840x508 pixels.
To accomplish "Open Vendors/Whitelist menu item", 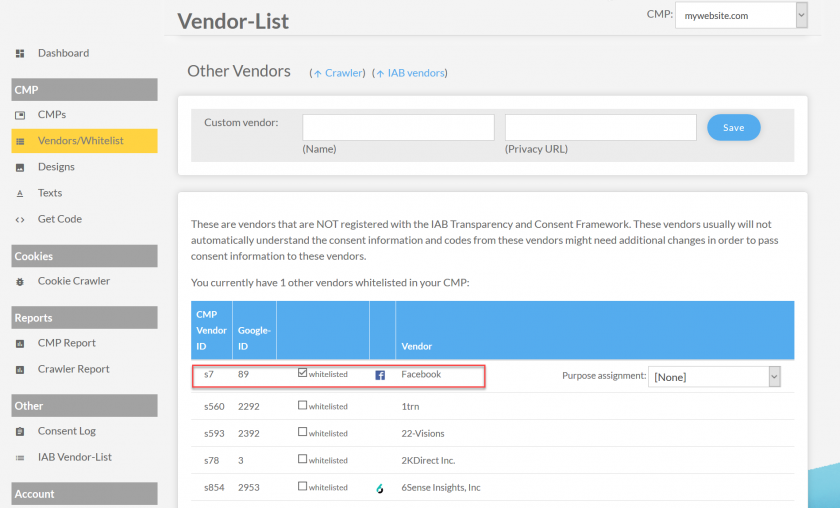I will pyautogui.click(x=84, y=141).
